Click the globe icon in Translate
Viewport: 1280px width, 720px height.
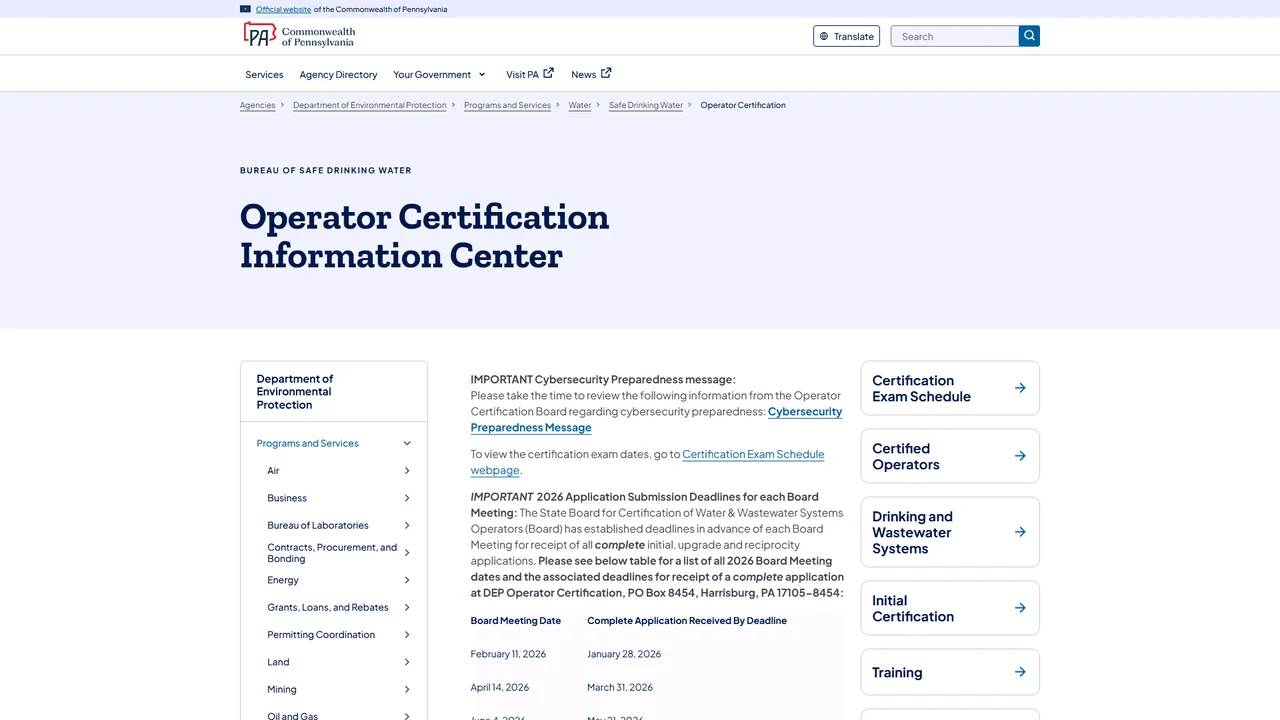point(824,36)
